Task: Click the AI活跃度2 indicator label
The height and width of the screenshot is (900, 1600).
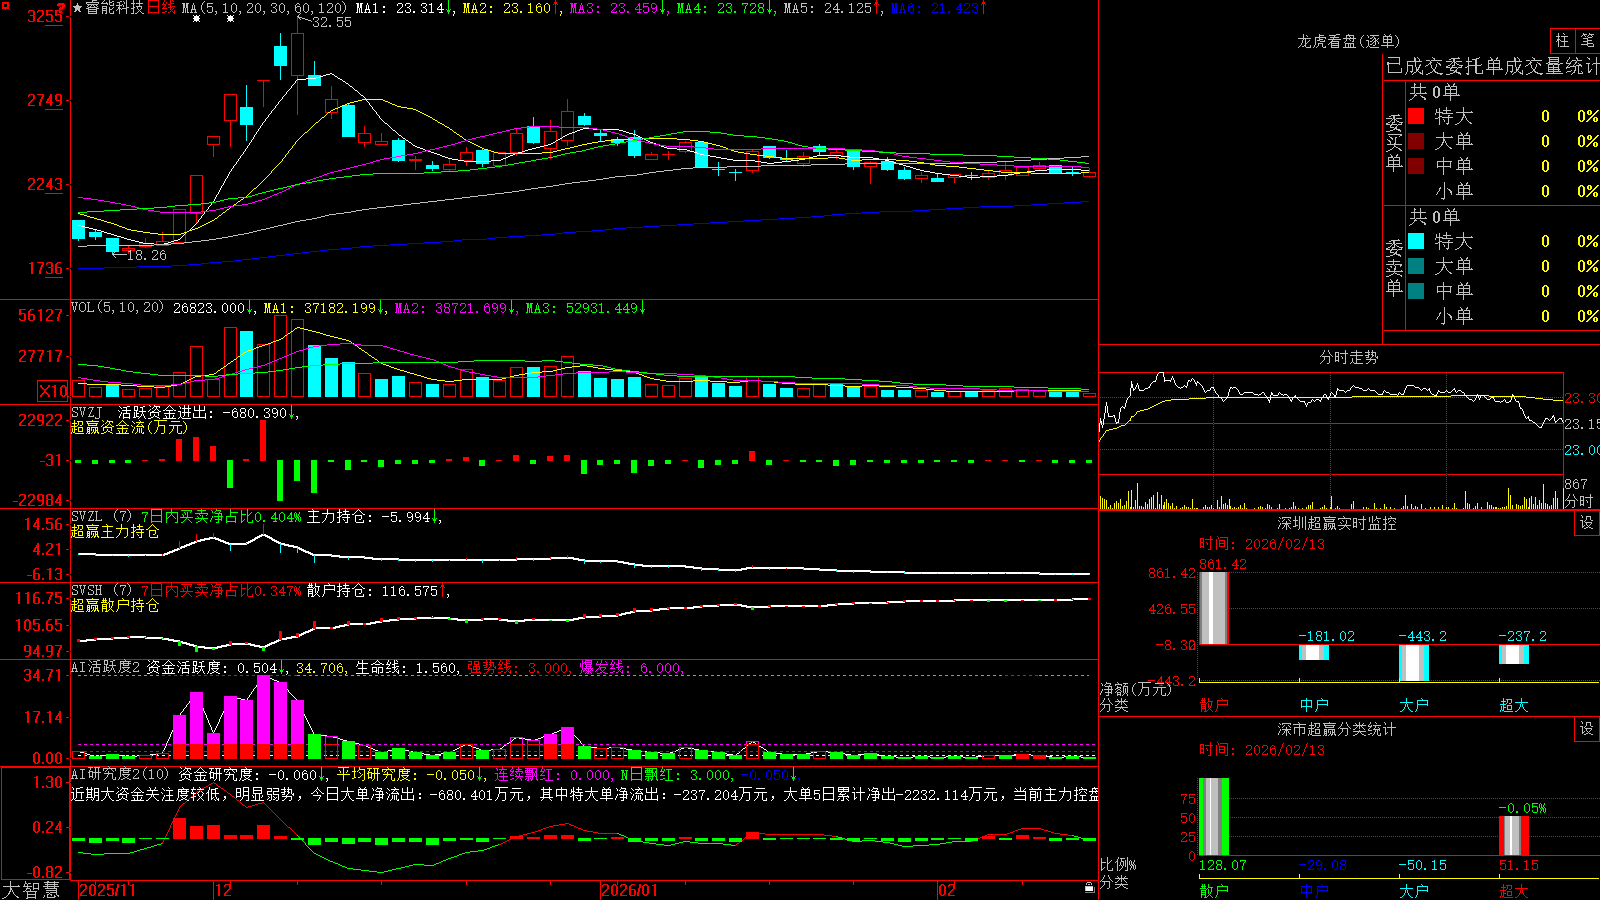Action: coord(106,667)
